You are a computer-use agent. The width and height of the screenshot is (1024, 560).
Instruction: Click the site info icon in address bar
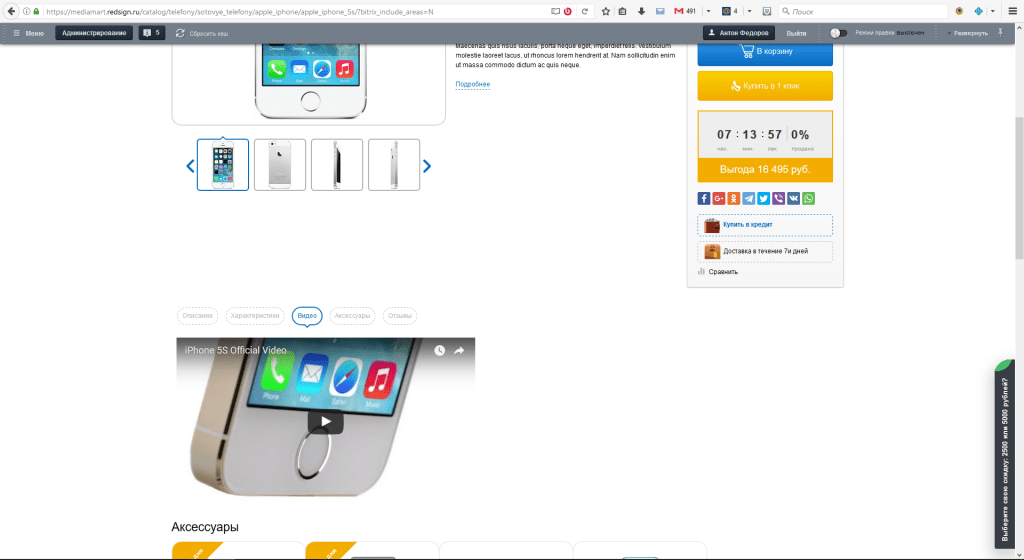tap(26, 11)
